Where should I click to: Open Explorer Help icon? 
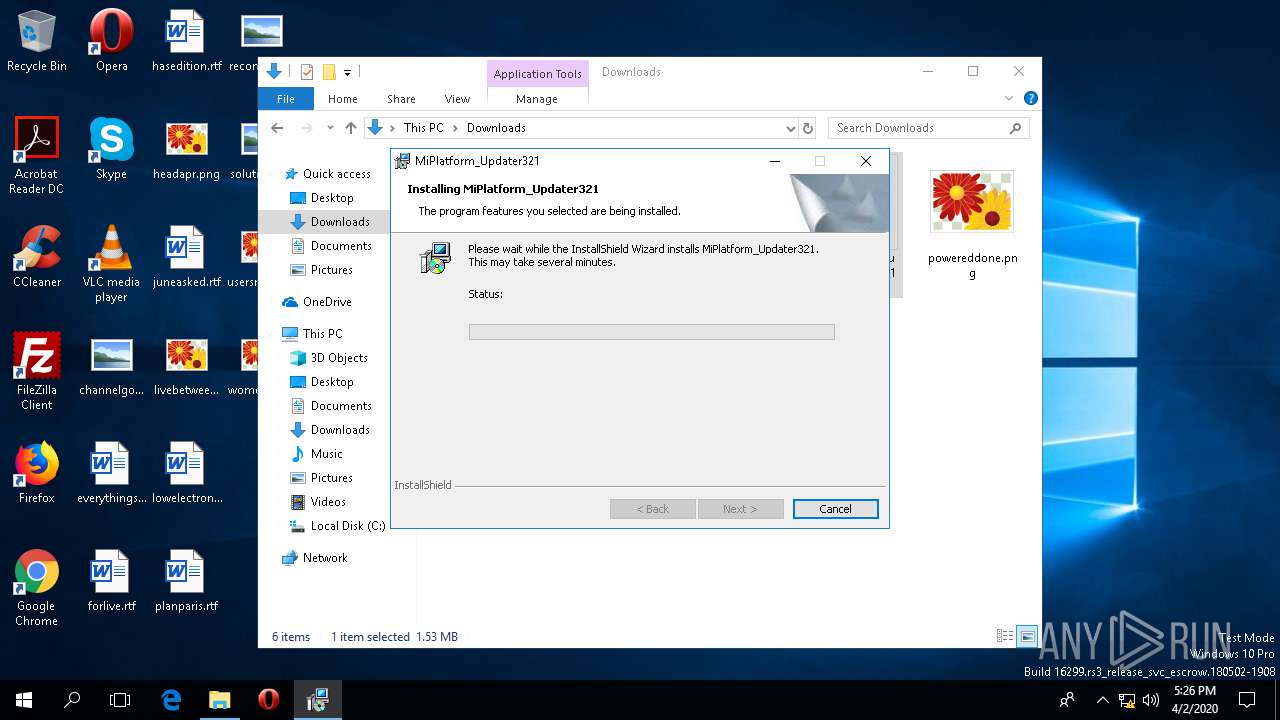click(x=1031, y=98)
